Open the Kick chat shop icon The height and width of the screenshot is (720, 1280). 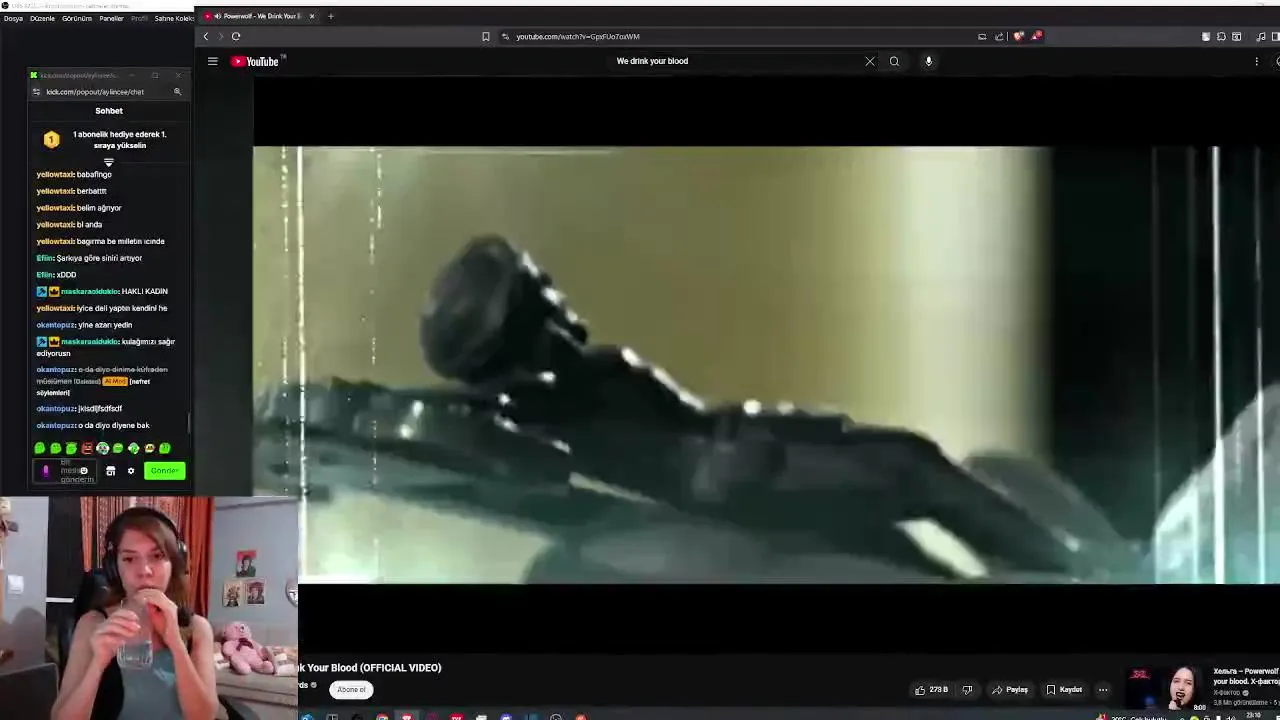(x=111, y=471)
